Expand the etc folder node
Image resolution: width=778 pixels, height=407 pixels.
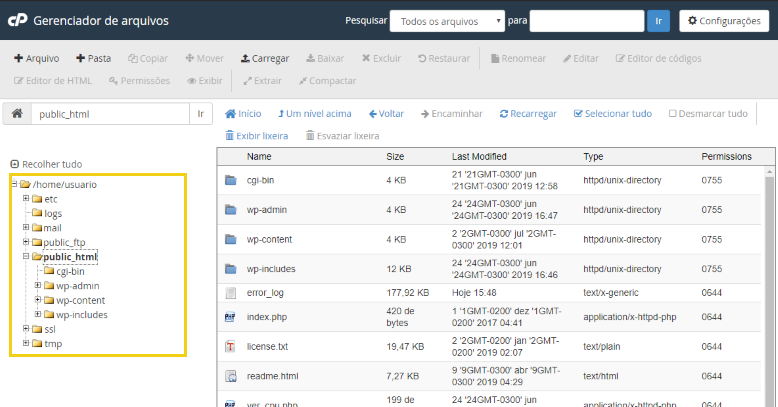(x=26, y=198)
